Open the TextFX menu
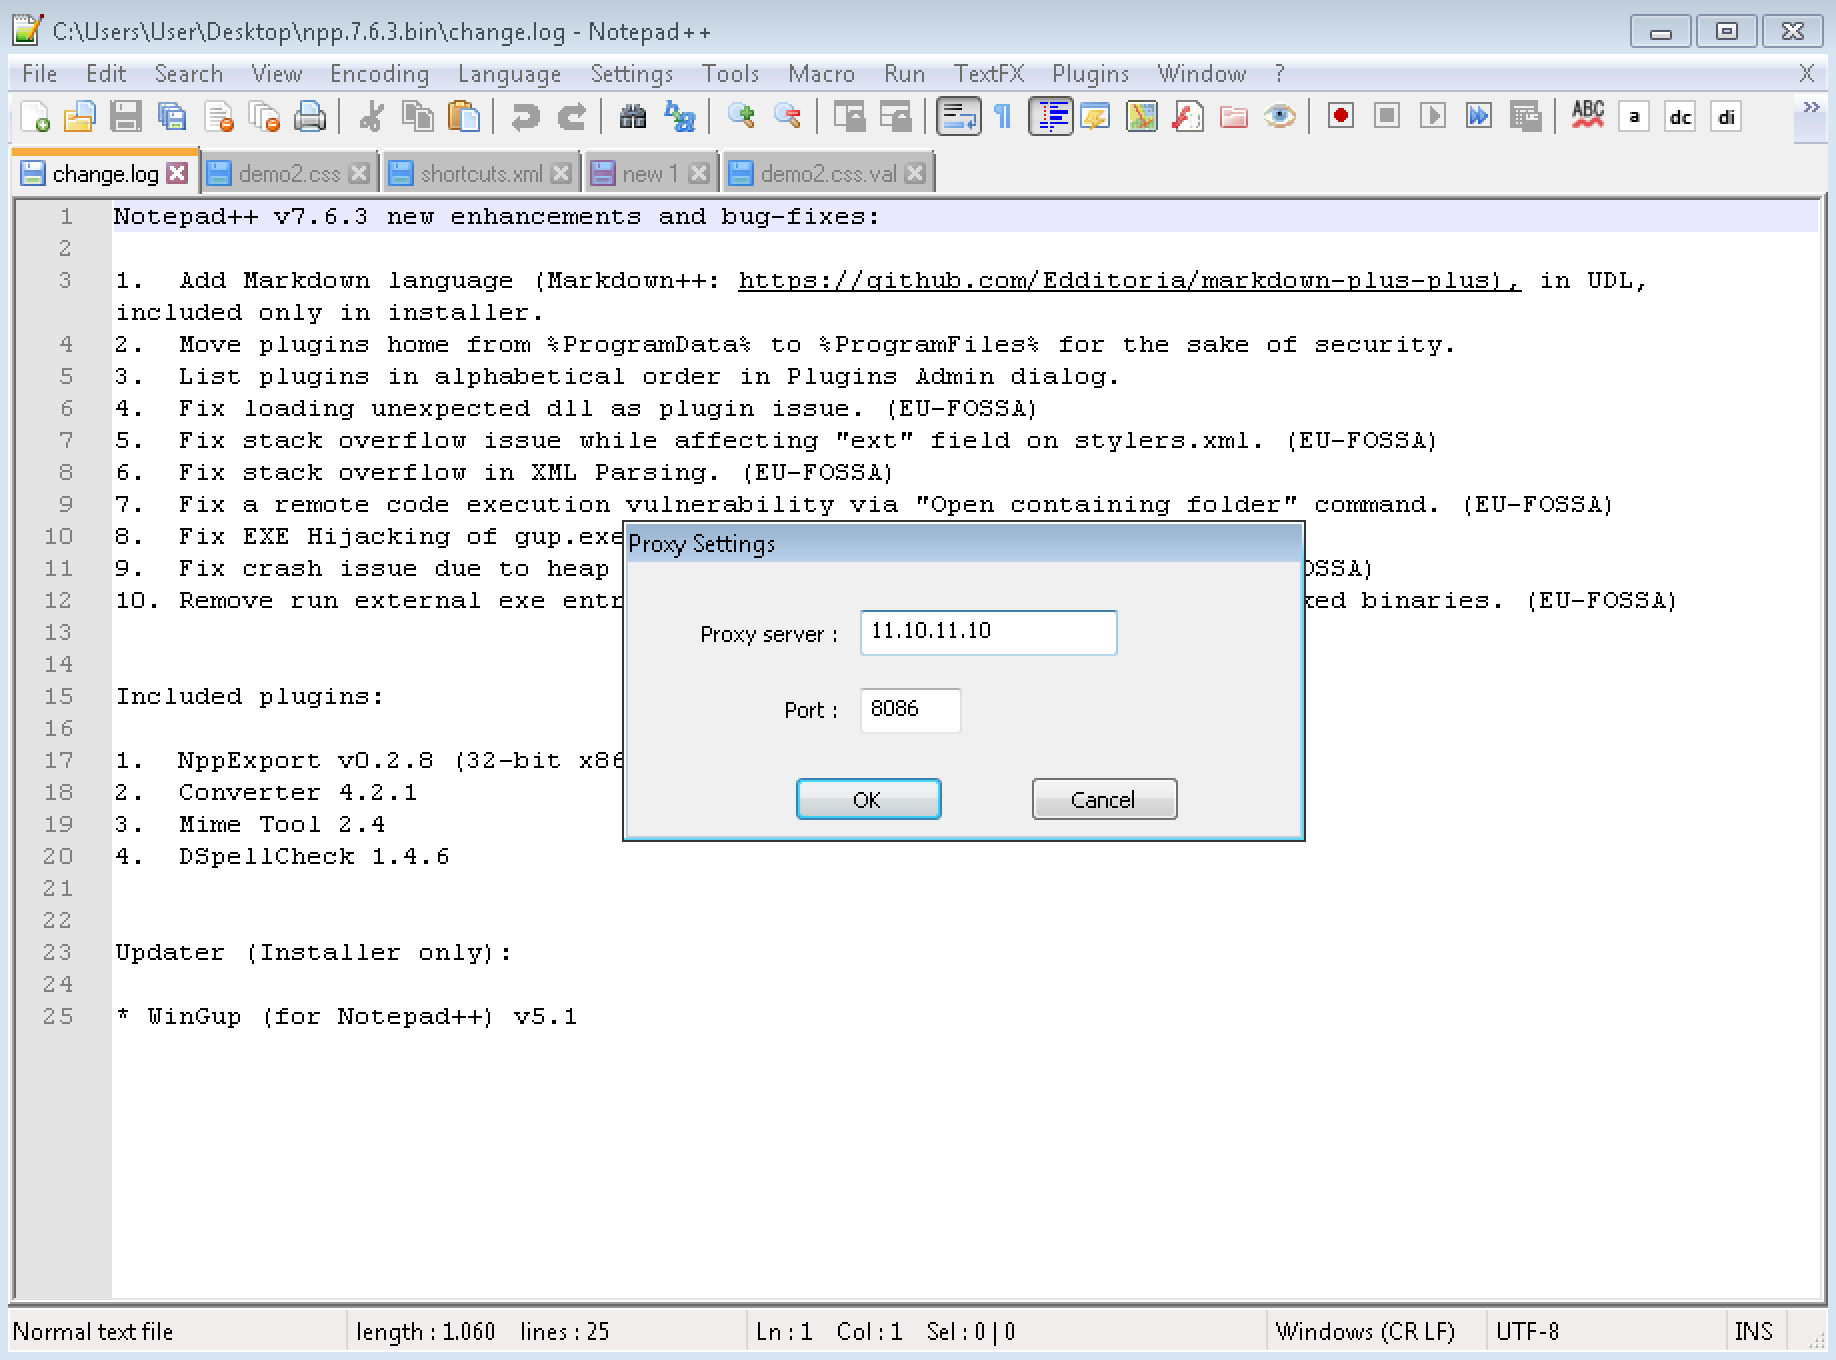Viewport: 1836px width, 1360px height. [989, 74]
